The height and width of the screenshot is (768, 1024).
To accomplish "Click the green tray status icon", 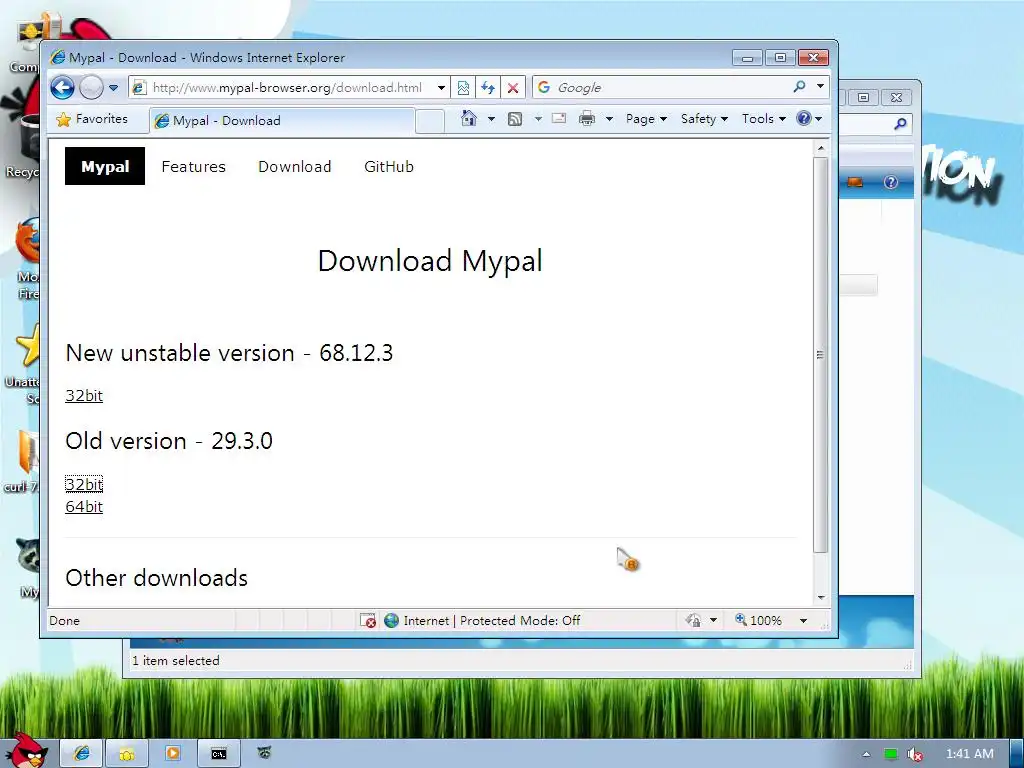I will 891,754.
